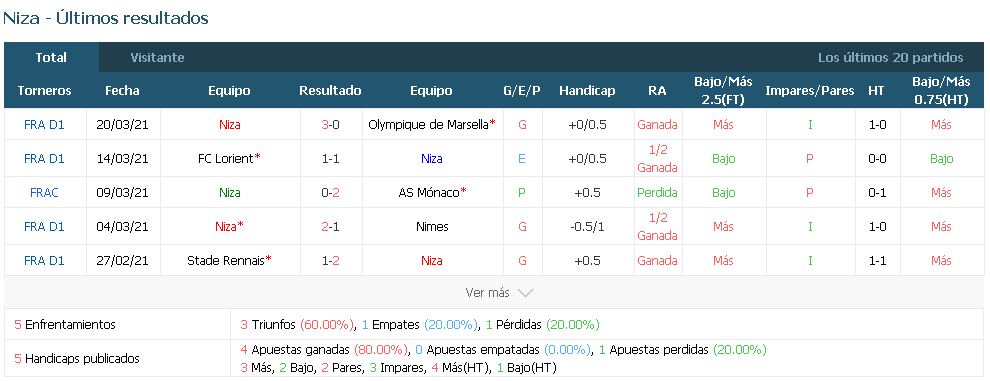Click the blue Niza name in Lorient row
The width and height of the screenshot is (990, 381).
tap(432, 159)
